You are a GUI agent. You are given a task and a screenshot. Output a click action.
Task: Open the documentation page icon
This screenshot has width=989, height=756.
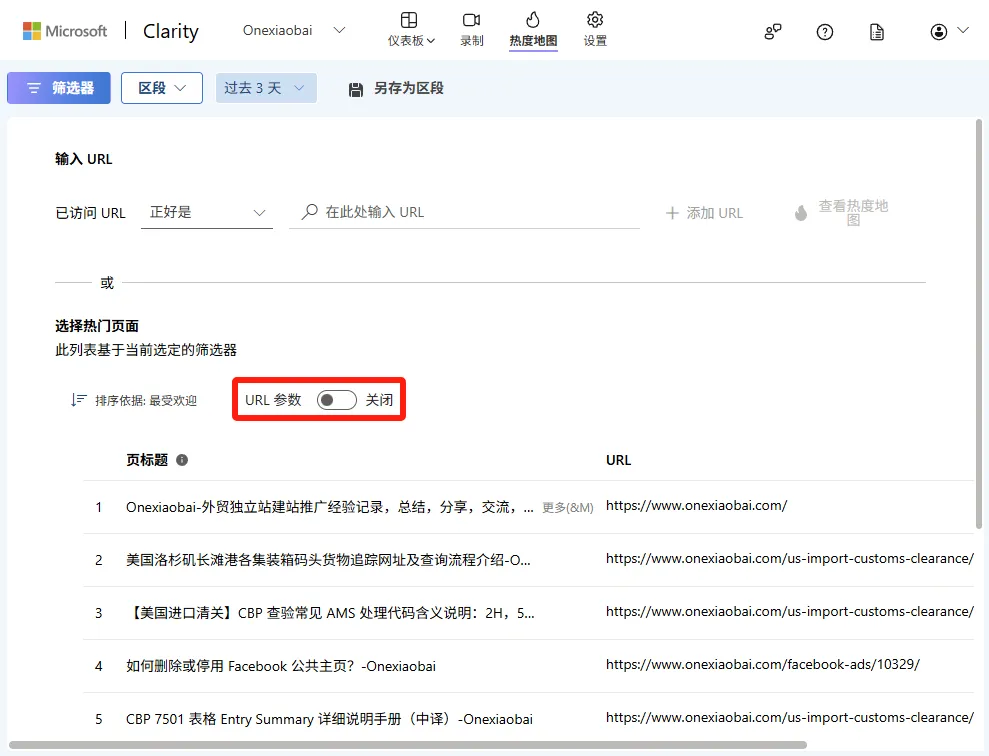click(877, 32)
